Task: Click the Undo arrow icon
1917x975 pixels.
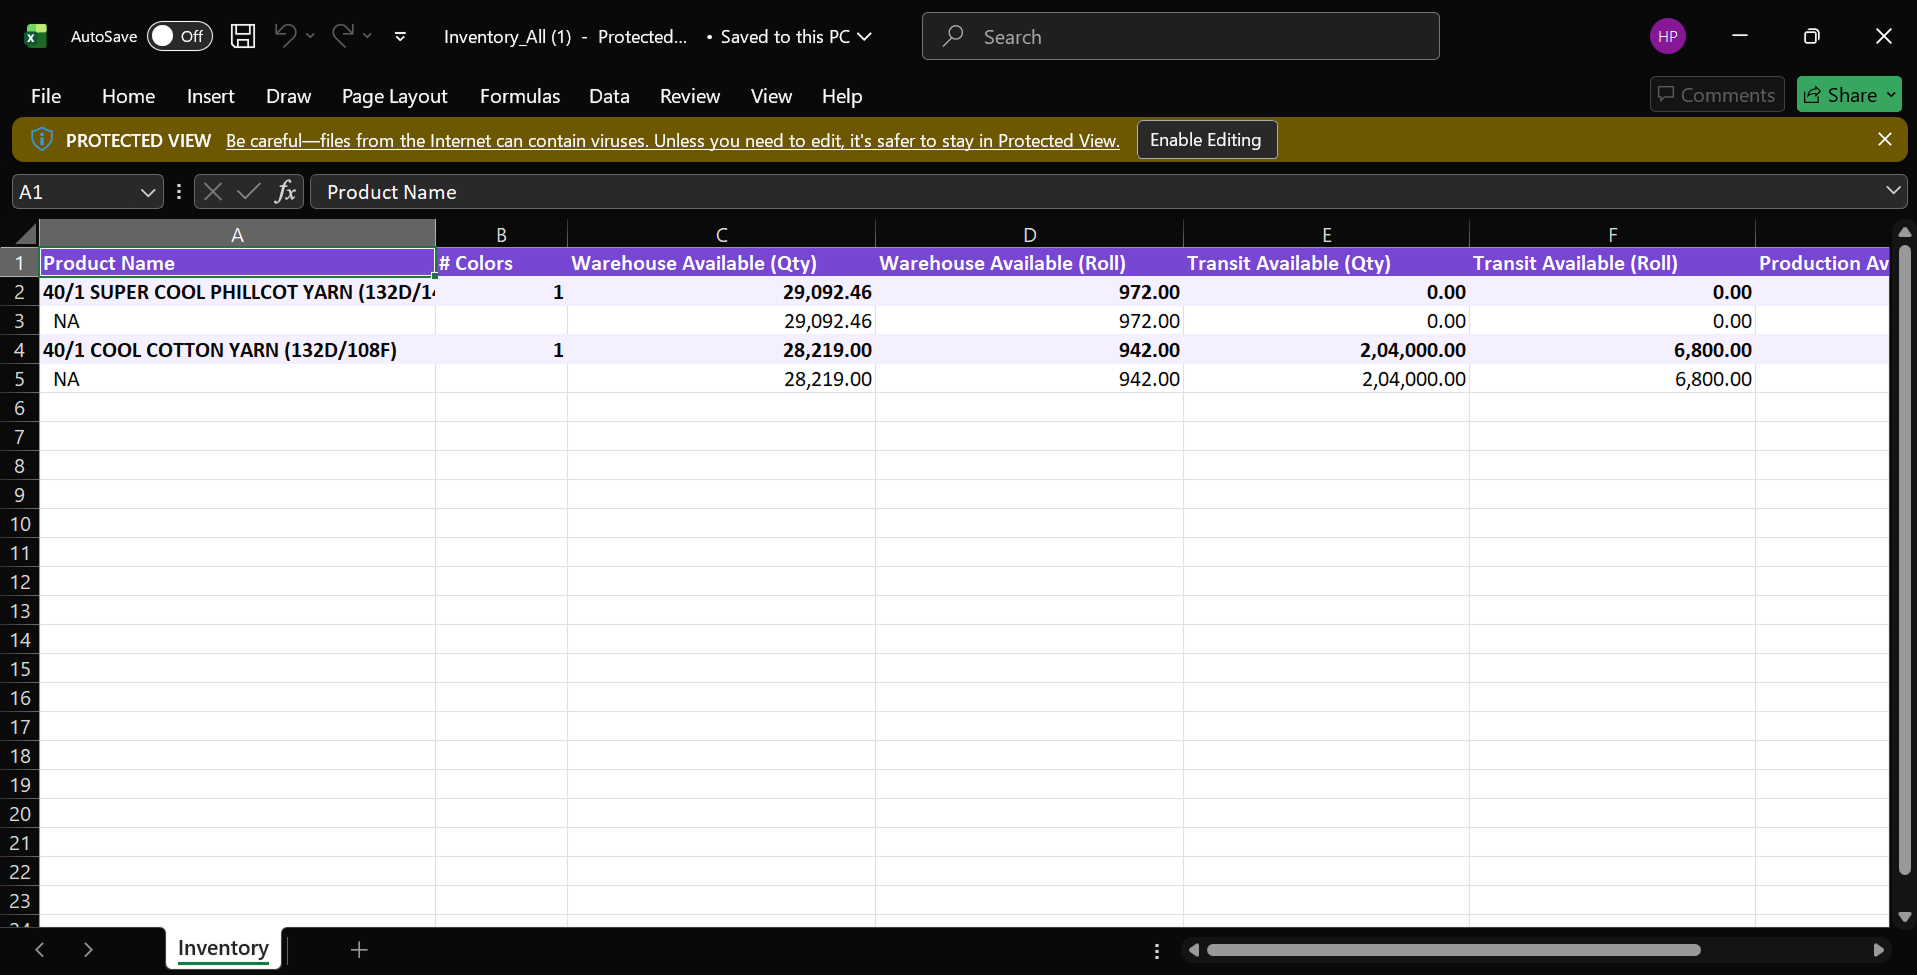Action: [x=285, y=36]
